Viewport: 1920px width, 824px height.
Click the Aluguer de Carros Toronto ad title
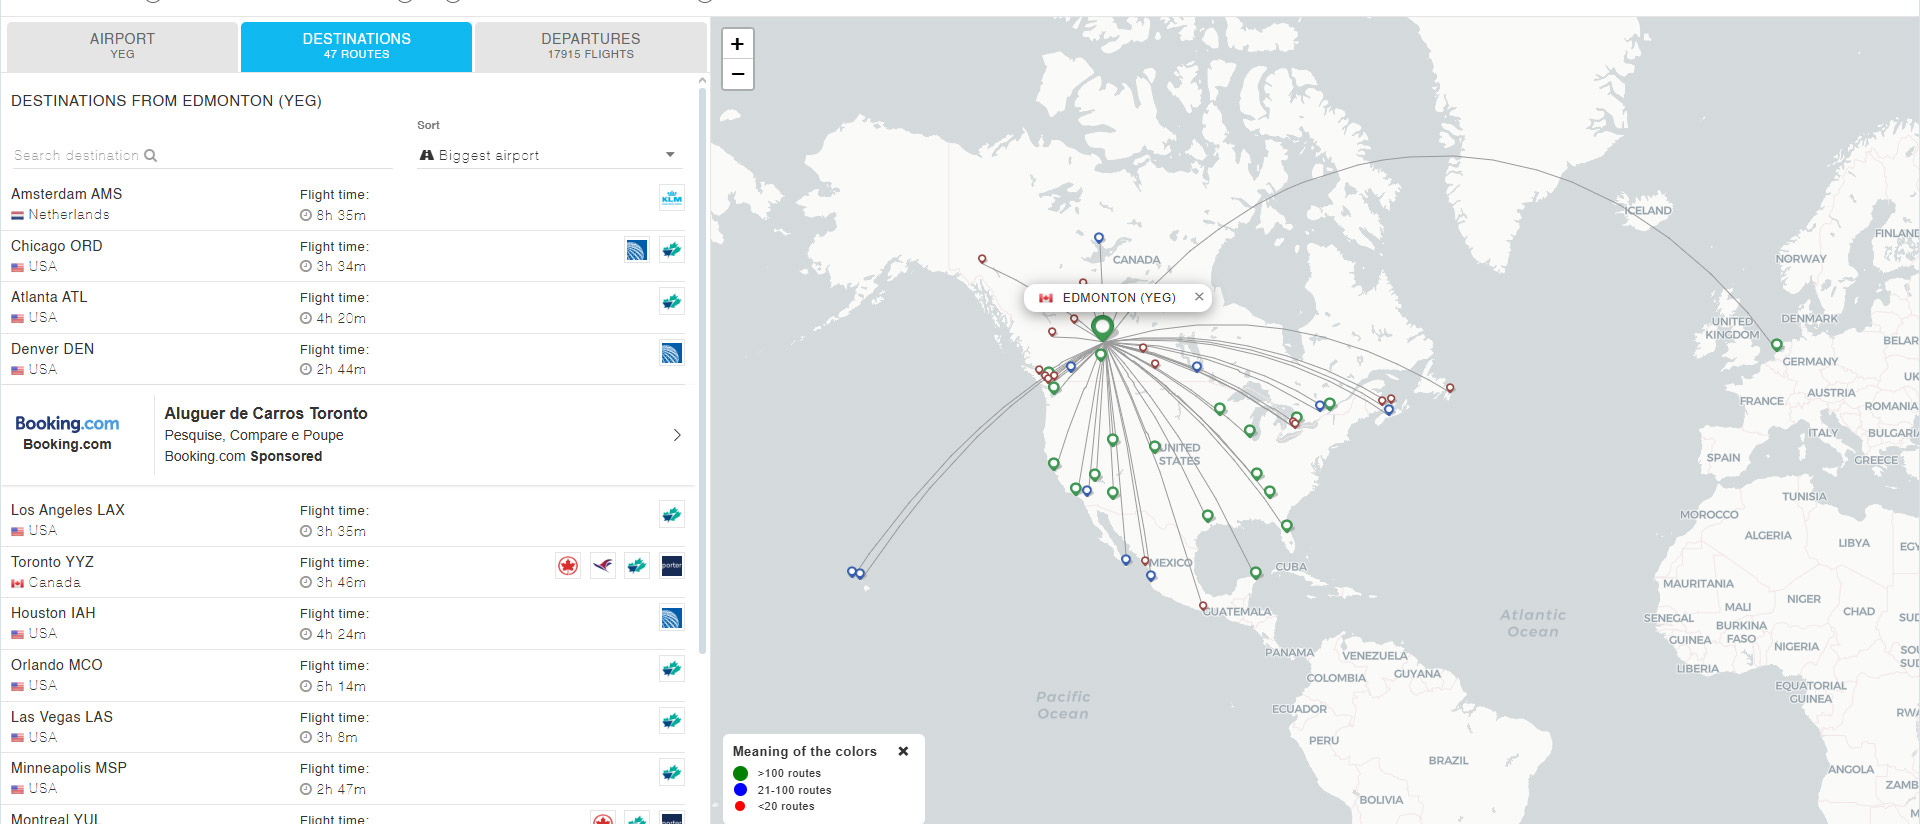click(x=266, y=413)
